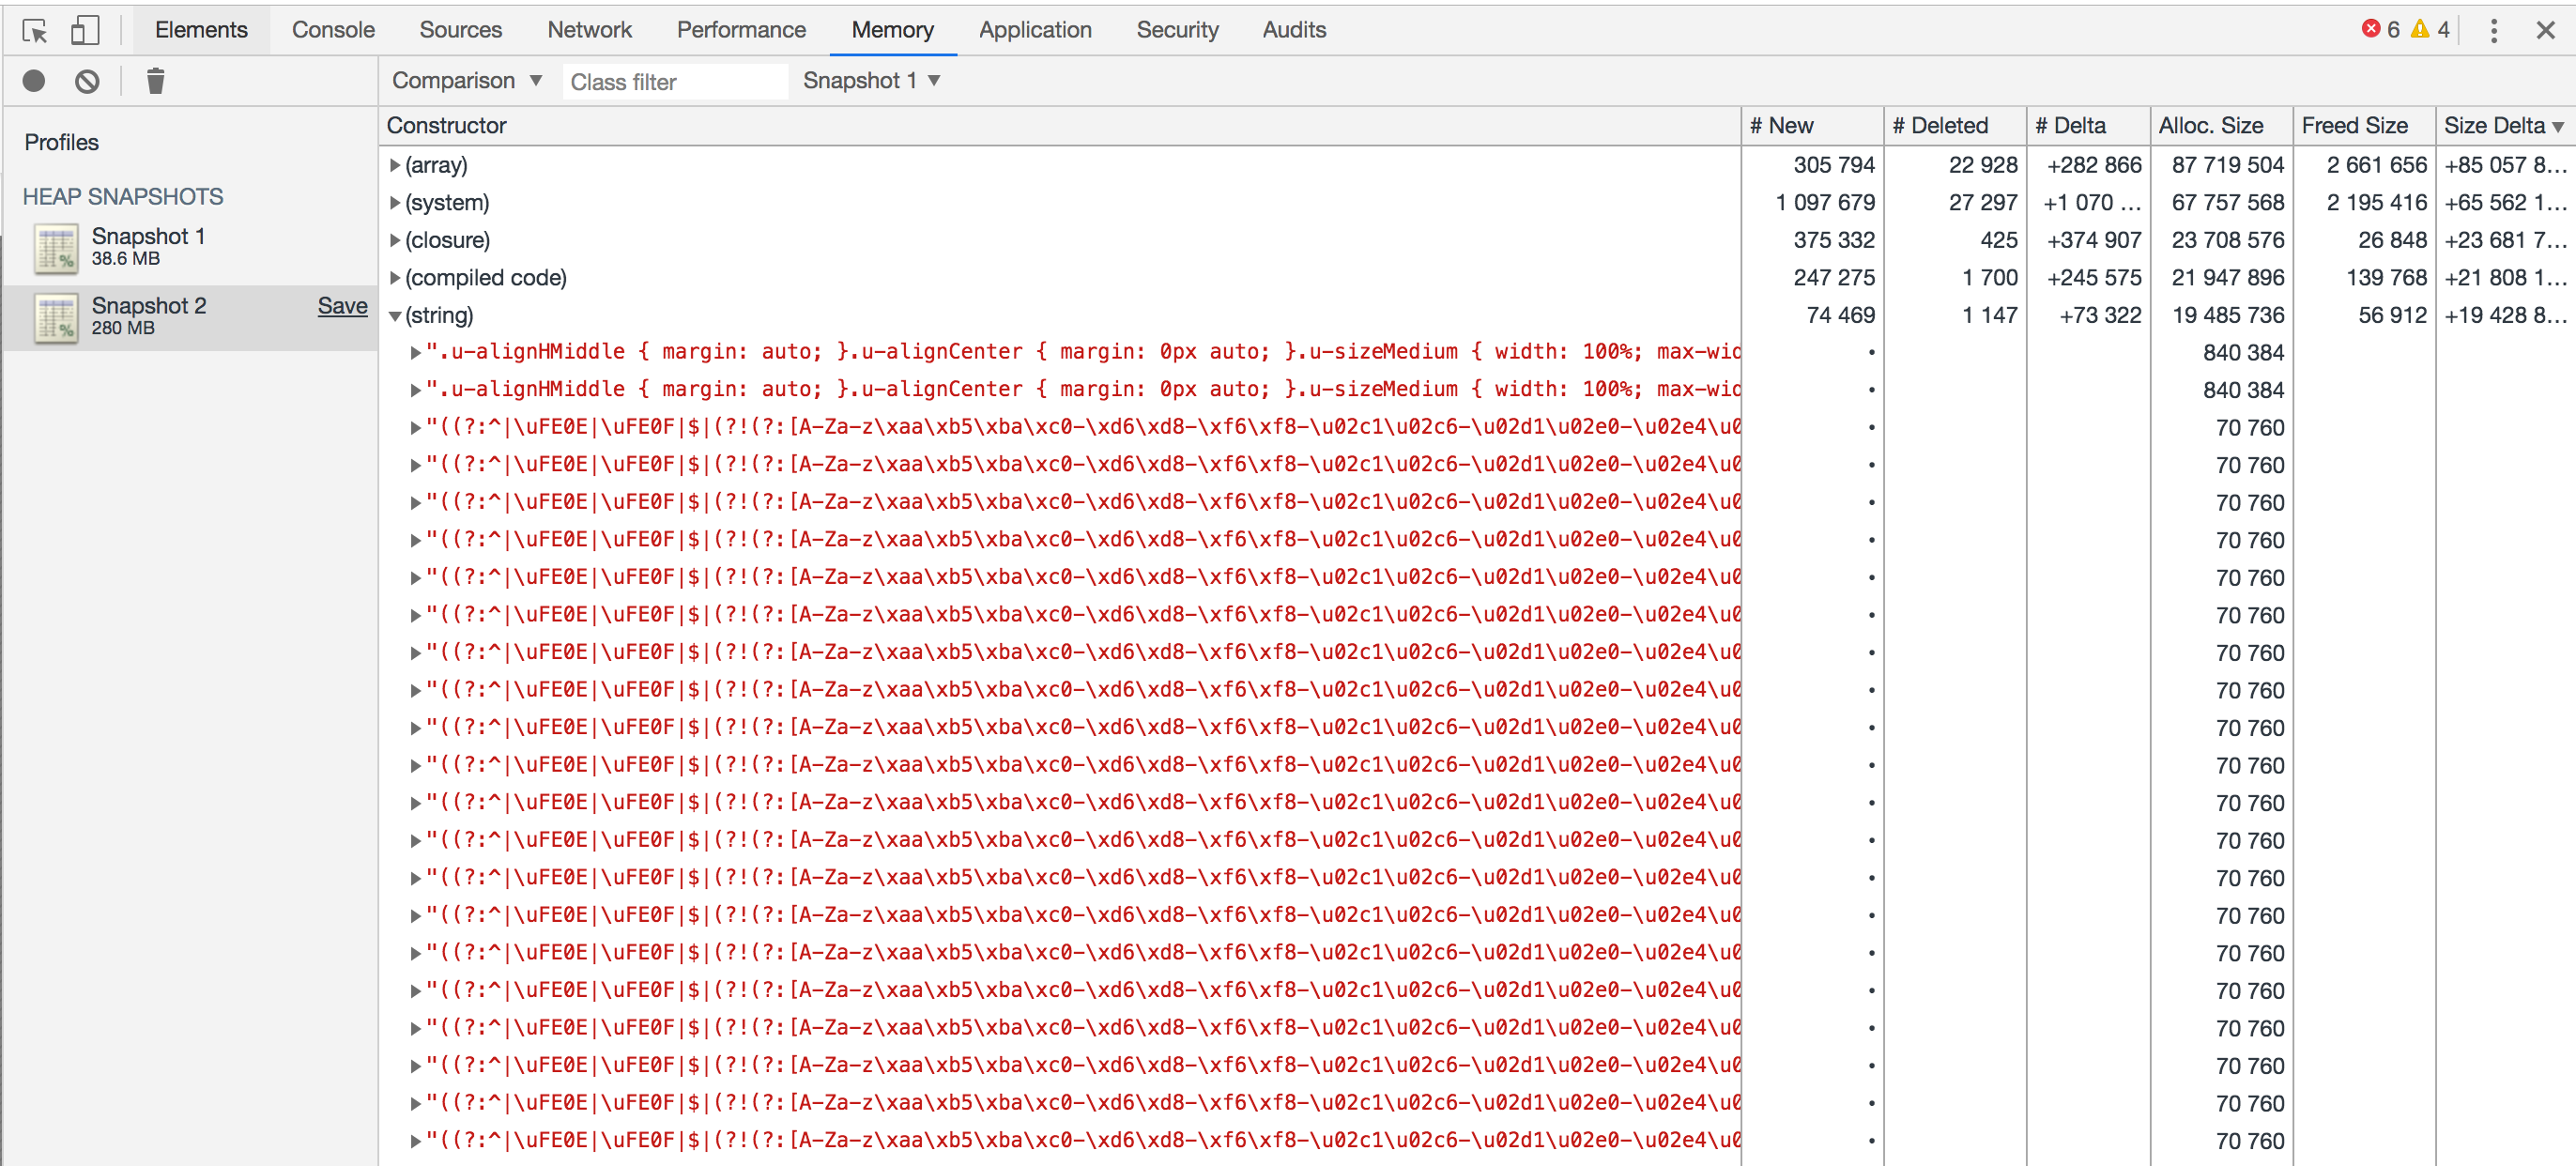
Task: Toggle the device toolbar icon
Action: point(85,31)
